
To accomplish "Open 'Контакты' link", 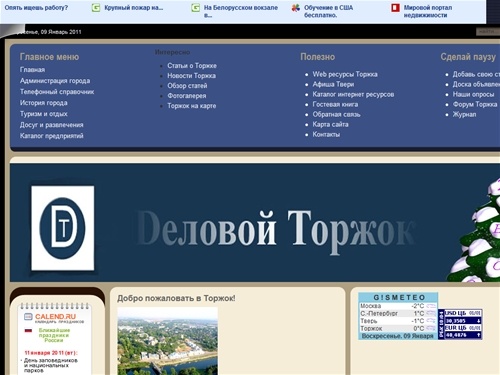I will coord(326,134).
